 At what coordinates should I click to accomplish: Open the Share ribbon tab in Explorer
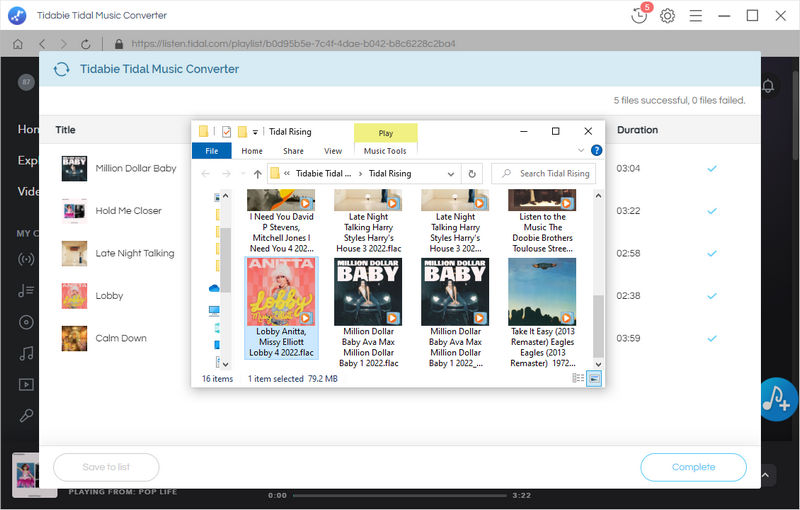tap(293, 151)
